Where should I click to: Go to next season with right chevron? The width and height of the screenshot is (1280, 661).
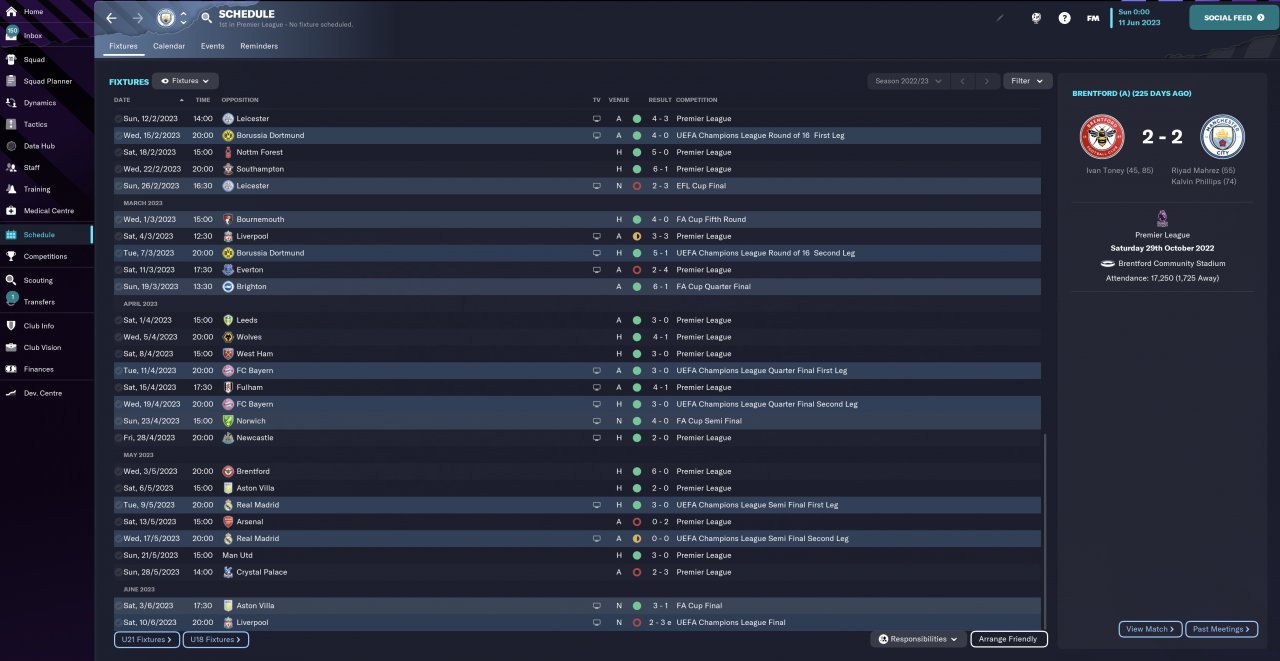pos(987,81)
